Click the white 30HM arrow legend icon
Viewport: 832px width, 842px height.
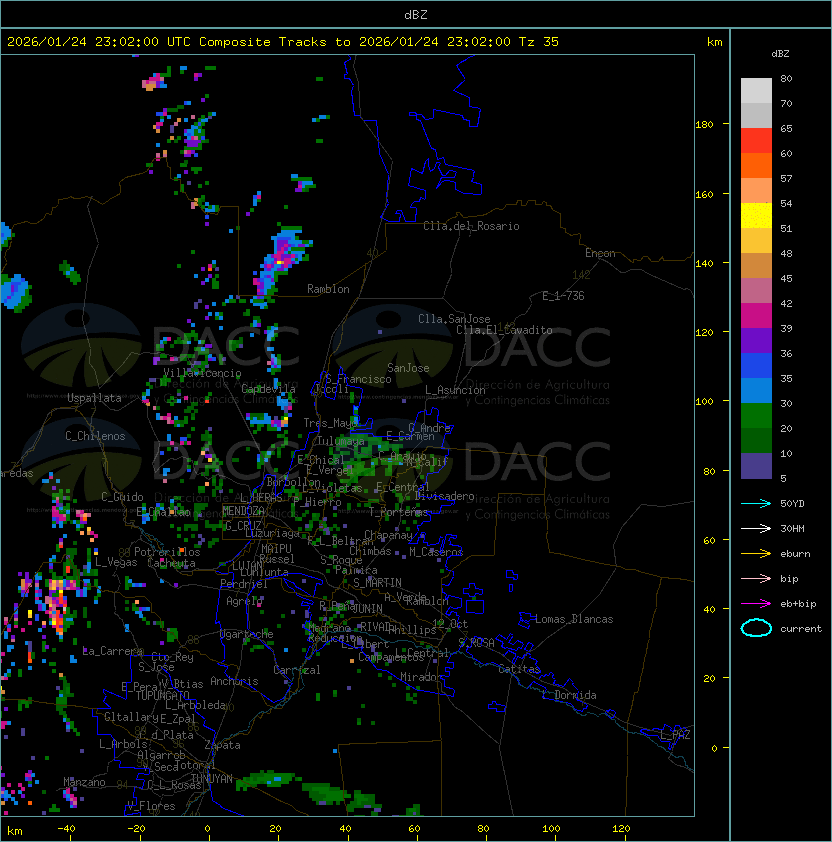point(756,529)
